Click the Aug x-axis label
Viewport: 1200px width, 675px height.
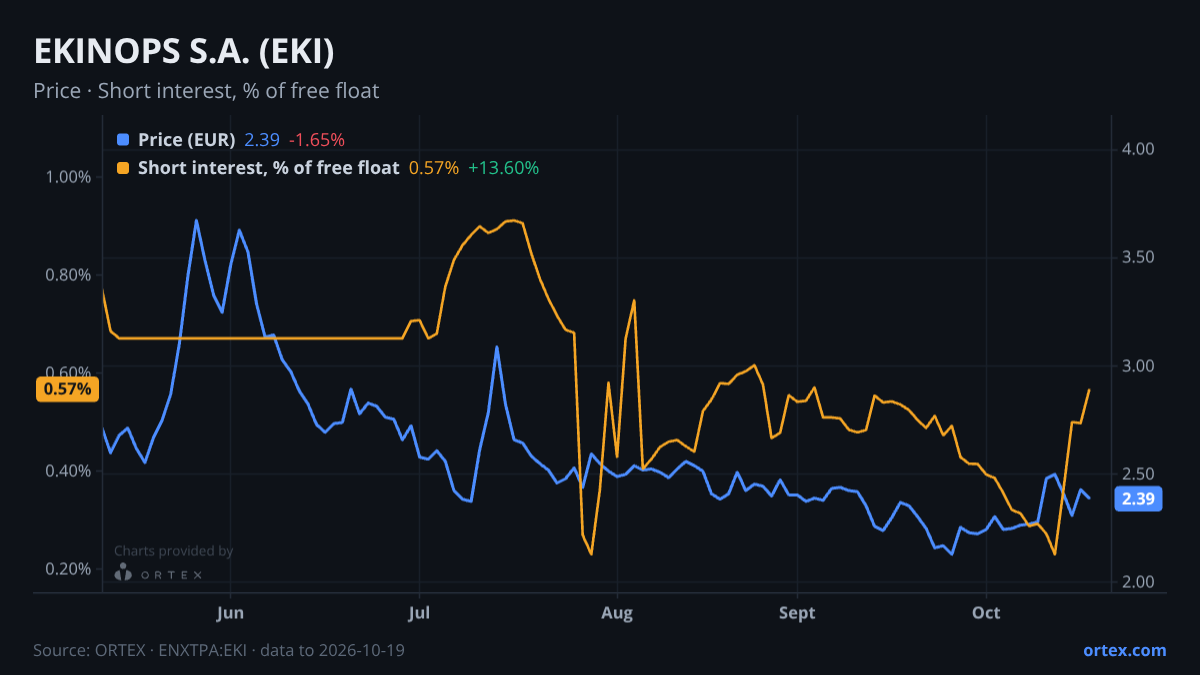[618, 613]
